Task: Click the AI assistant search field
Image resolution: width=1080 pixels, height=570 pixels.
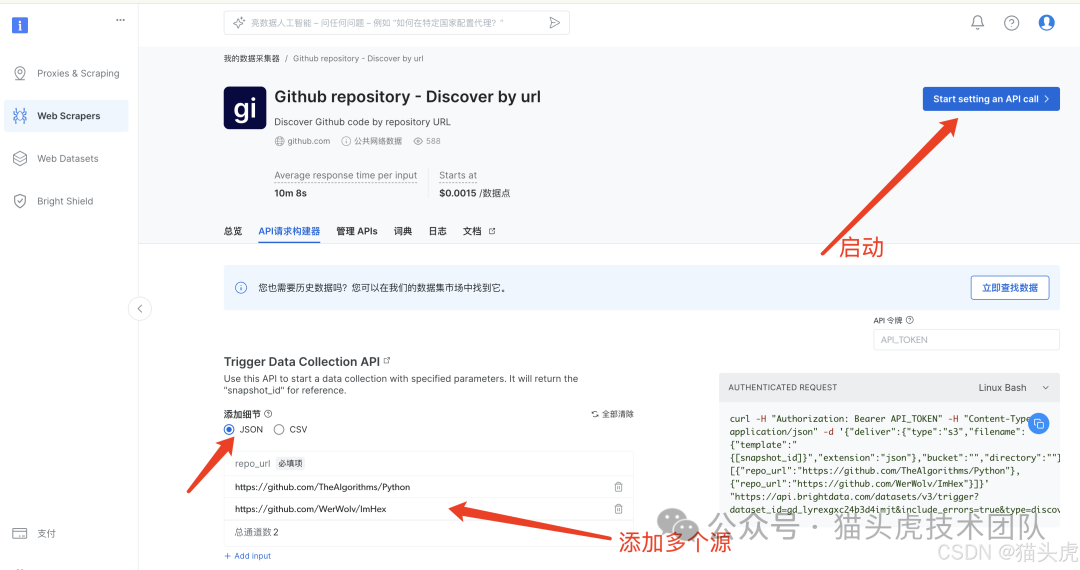Action: [396, 23]
